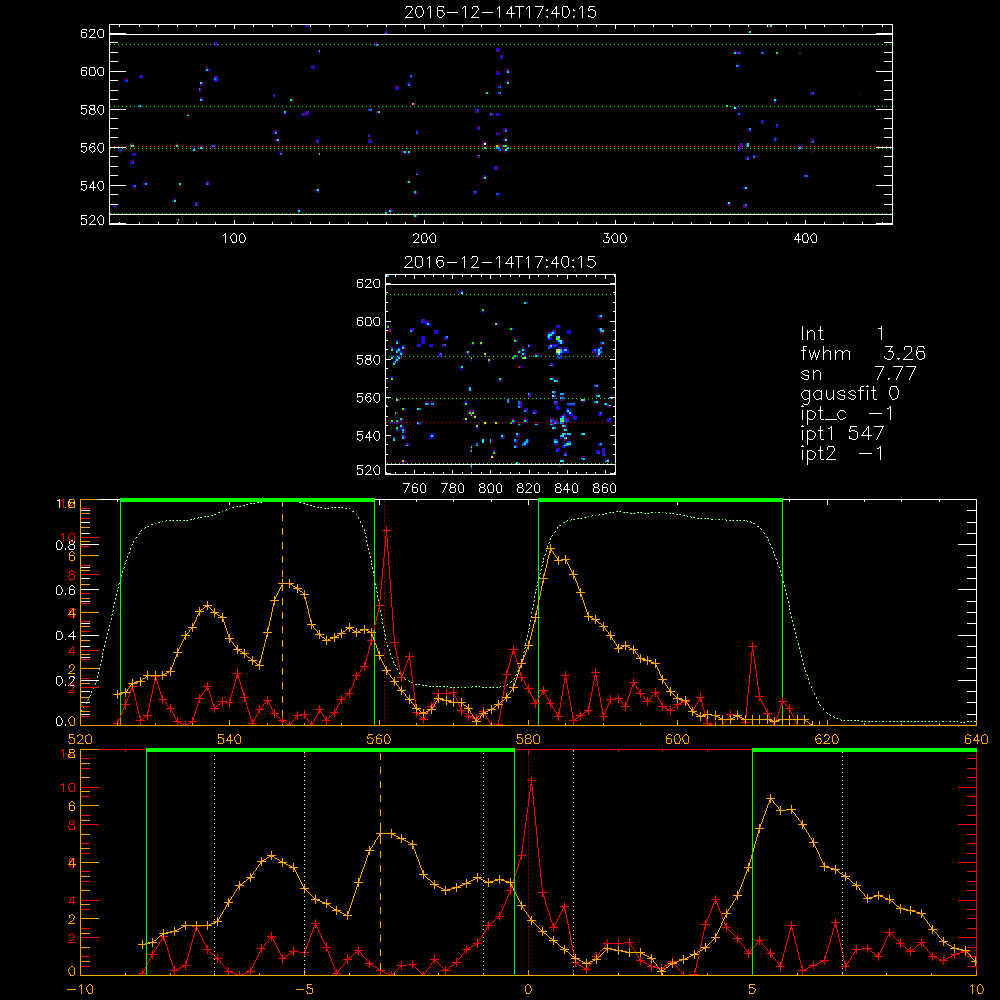The width and height of the screenshot is (1000, 1000).
Task: Click x-axis label 0 on the bottom plot
Action: coord(528,989)
